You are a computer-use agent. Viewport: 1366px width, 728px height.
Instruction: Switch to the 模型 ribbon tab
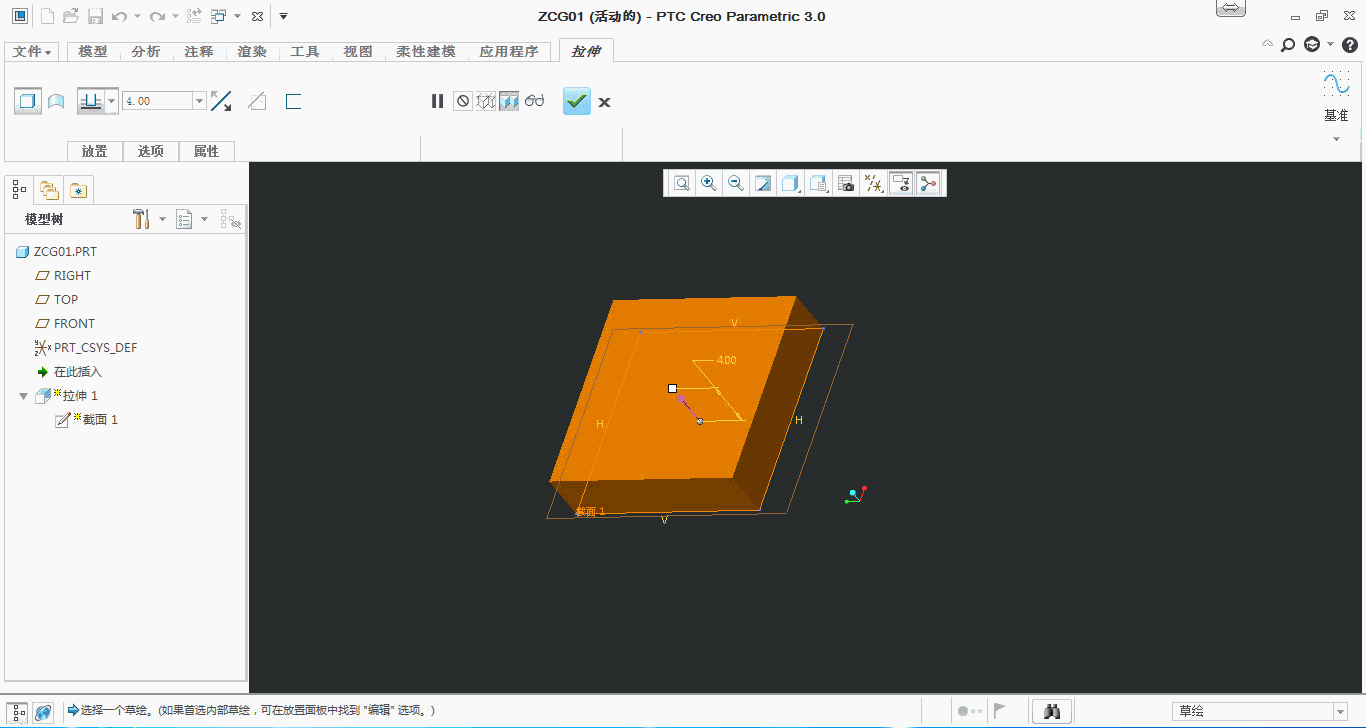tap(93, 52)
